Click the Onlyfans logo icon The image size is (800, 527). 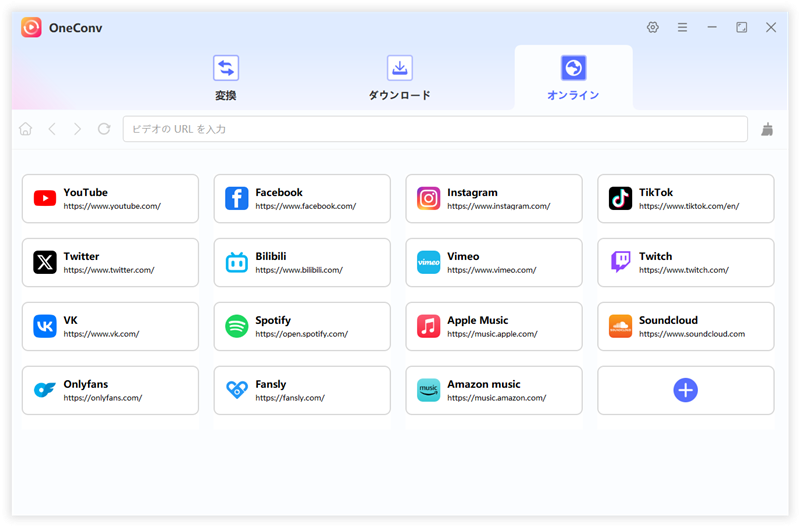pos(45,390)
